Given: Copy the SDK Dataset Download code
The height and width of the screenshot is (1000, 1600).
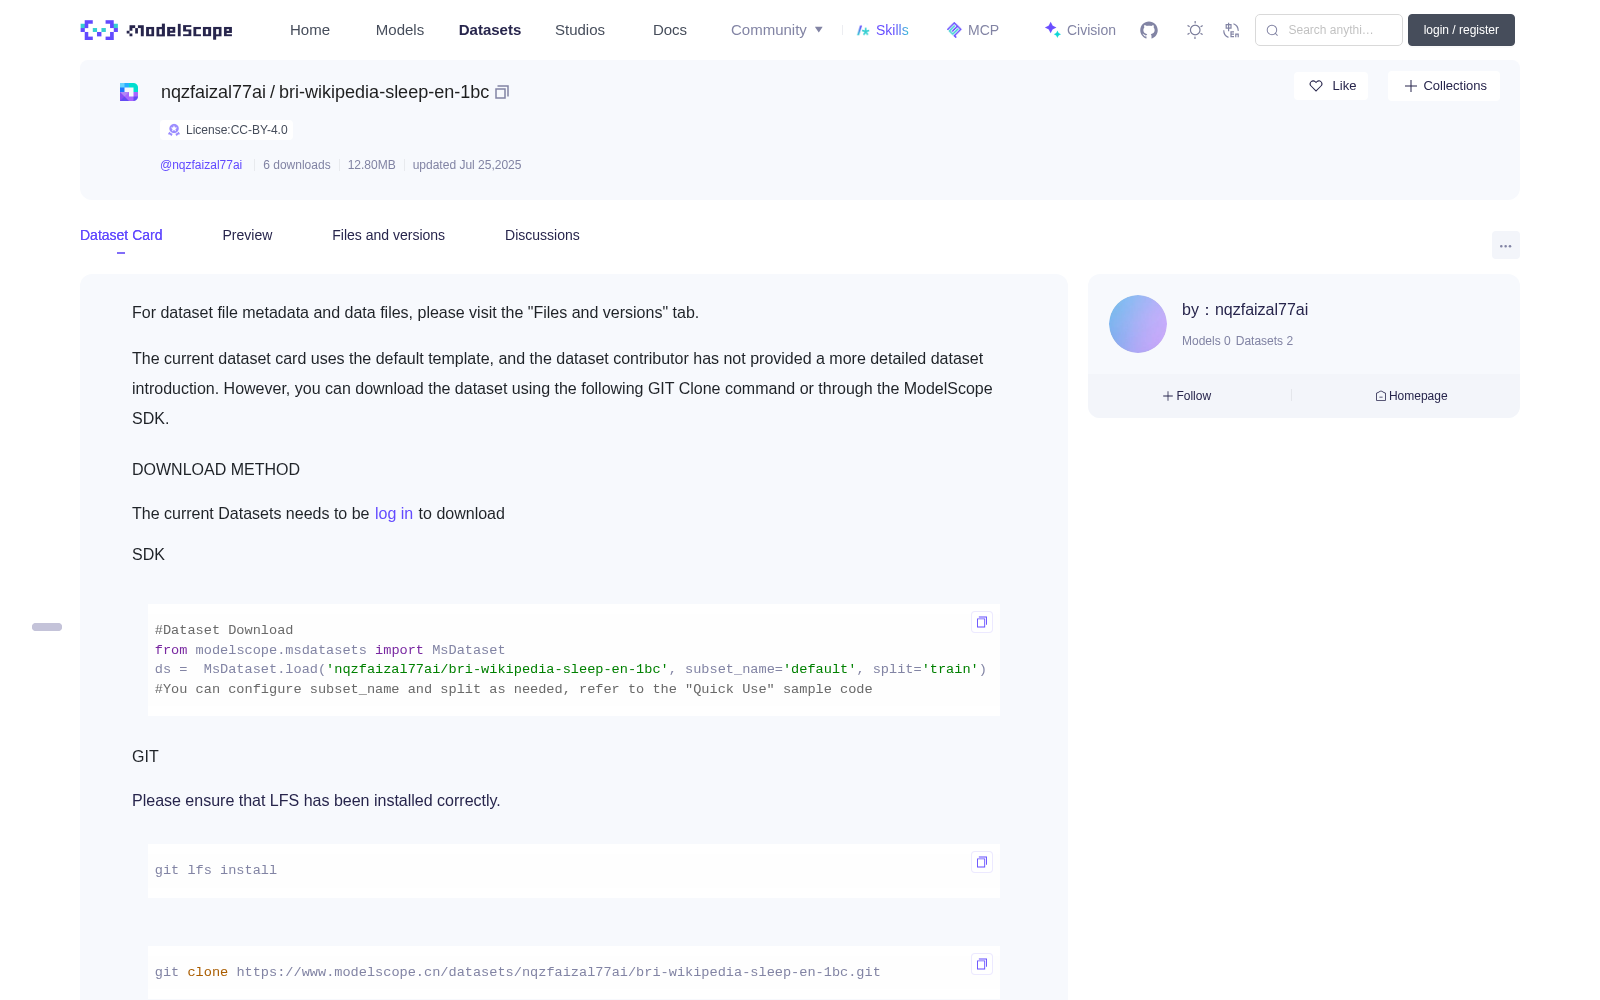Looking at the screenshot, I should pos(982,622).
